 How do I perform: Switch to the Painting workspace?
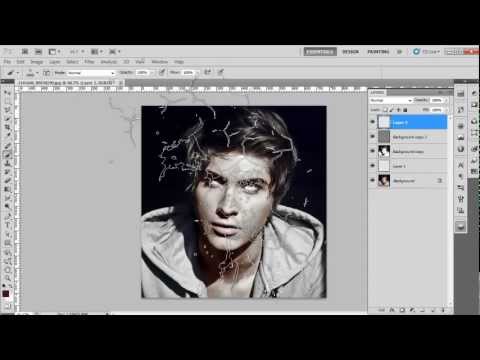click(x=378, y=52)
